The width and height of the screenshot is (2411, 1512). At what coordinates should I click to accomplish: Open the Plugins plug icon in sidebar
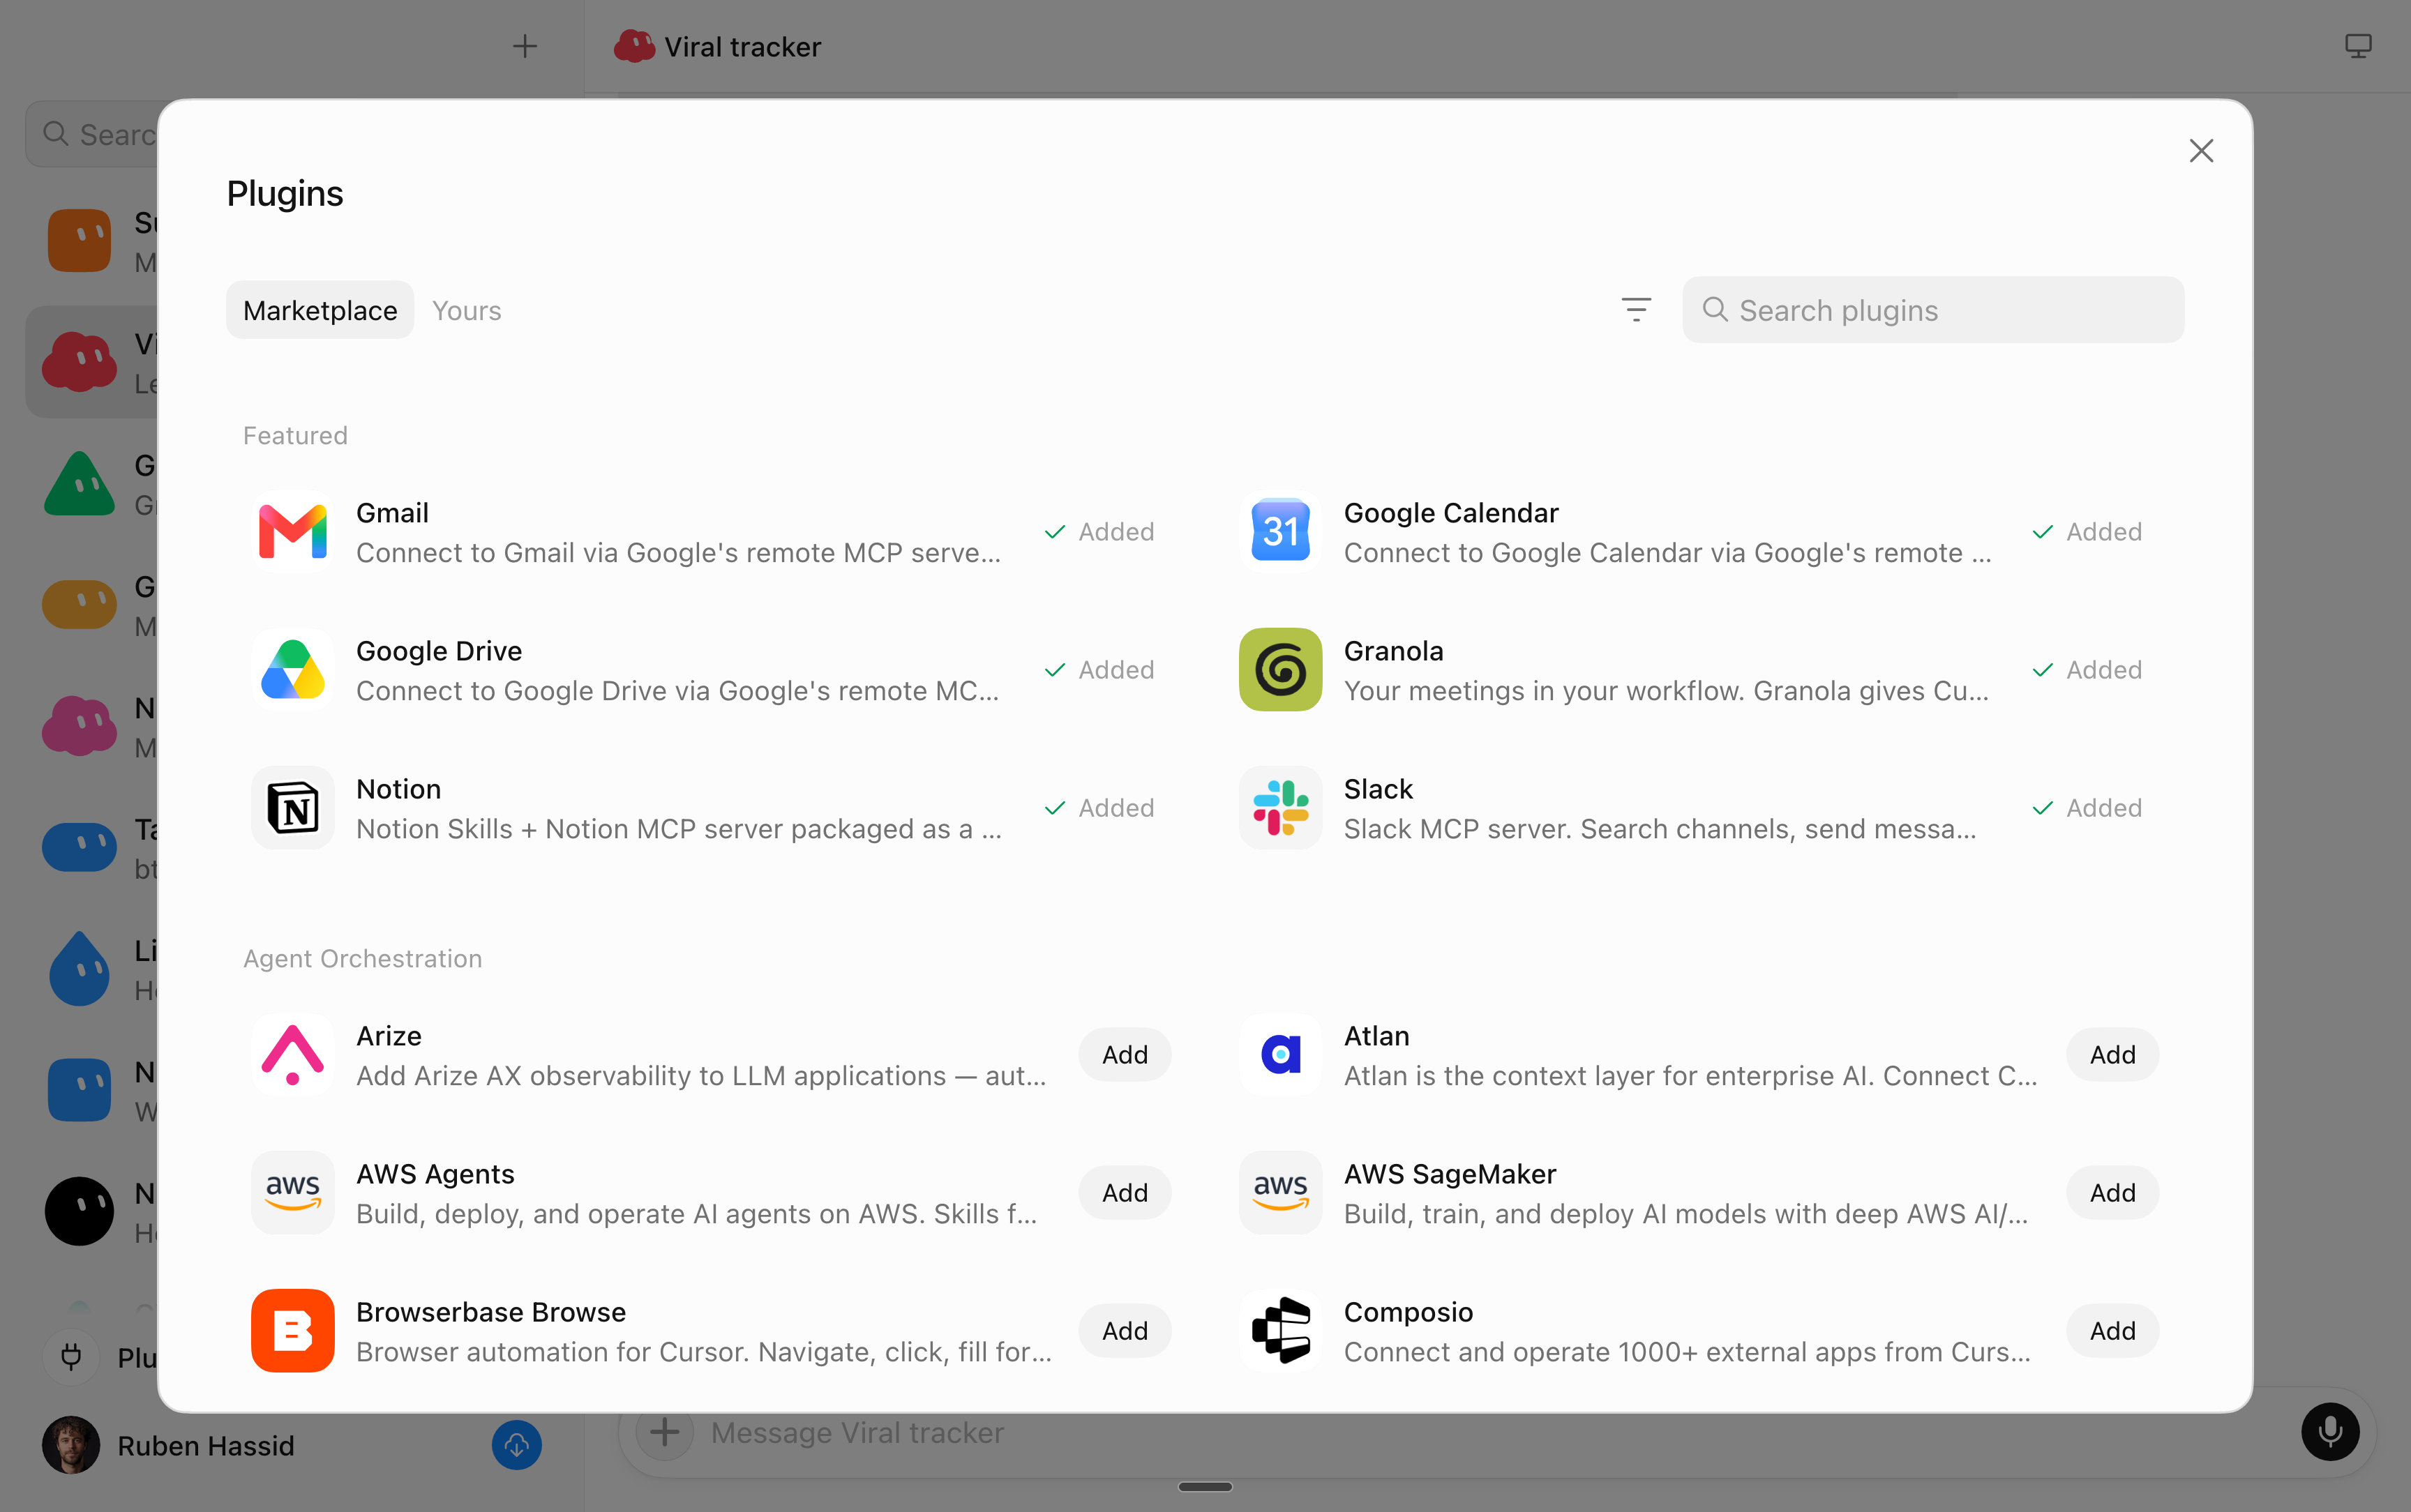[x=71, y=1356]
